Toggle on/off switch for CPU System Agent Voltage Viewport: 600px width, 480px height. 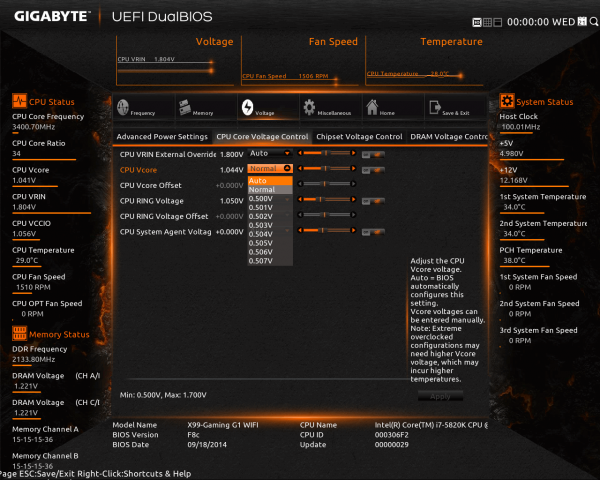click(373, 232)
